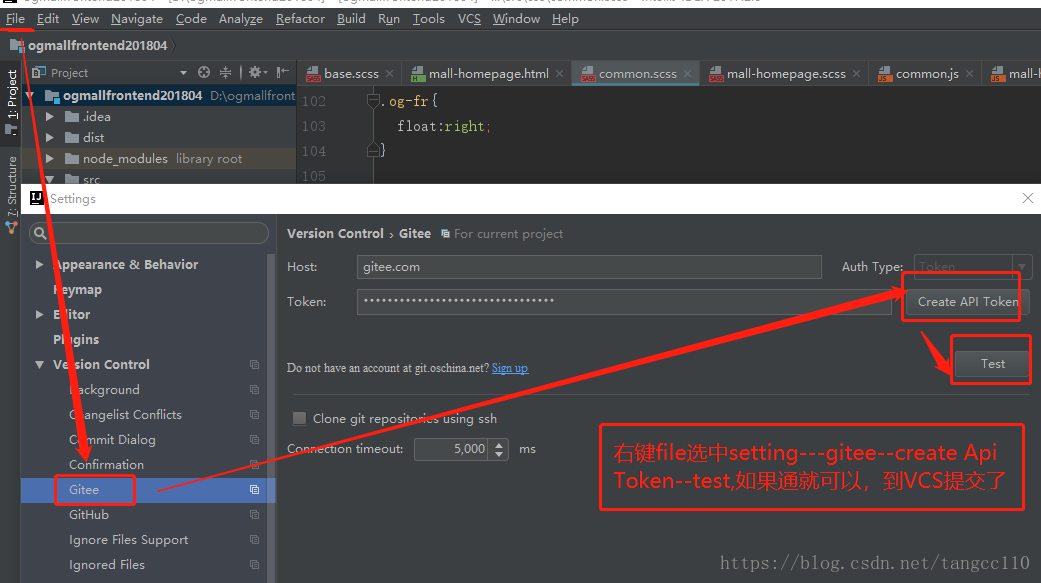Click the collapse all icon in Project panel
This screenshot has height=583, width=1041.
[x=226, y=72]
